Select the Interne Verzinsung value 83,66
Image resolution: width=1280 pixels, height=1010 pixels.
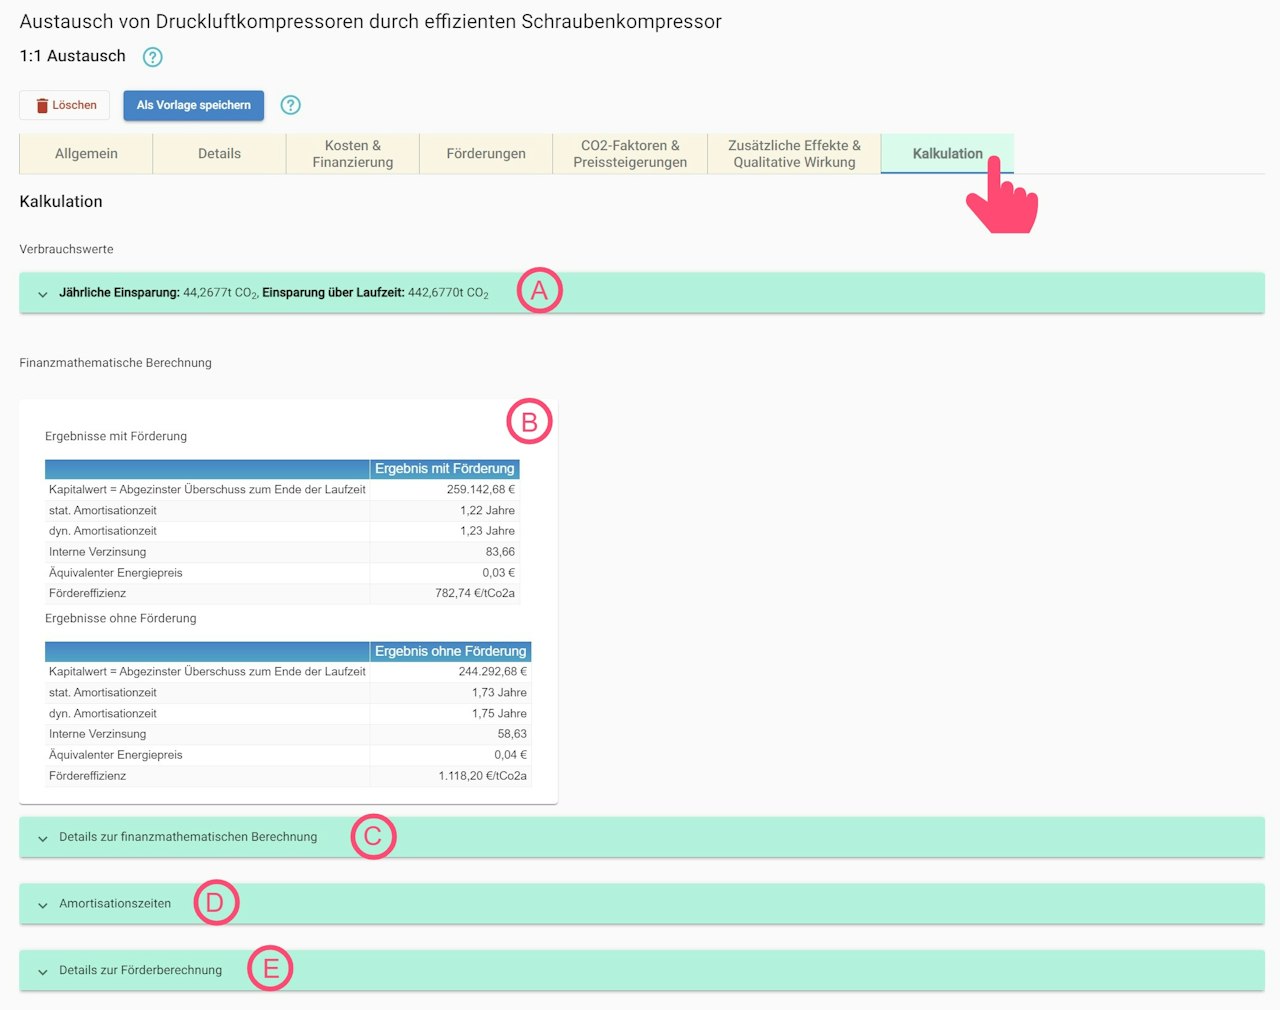tap(500, 552)
